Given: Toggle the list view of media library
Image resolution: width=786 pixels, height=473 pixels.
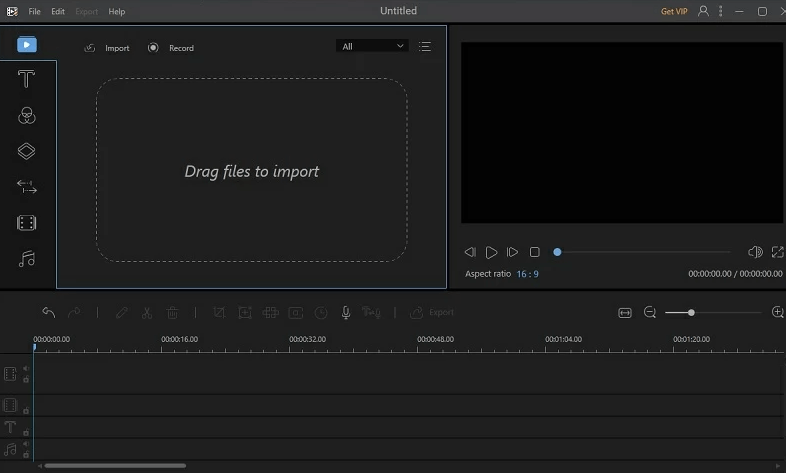Looking at the screenshot, I should pyautogui.click(x=425, y=46).
